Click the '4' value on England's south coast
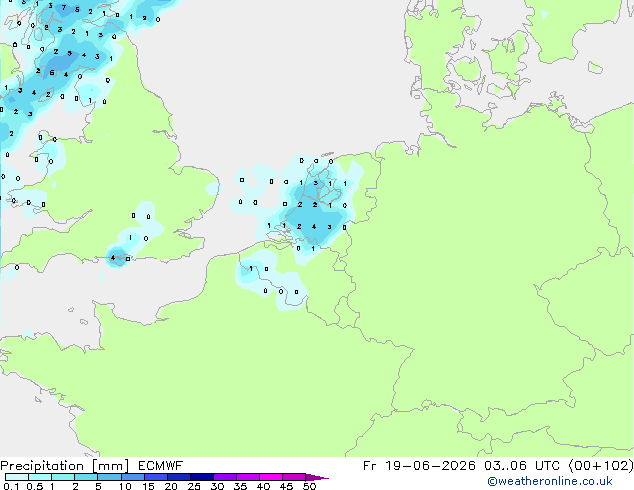The width and height of the screenshot is (634, 490). pyautogui.click(x=113, y=258)
